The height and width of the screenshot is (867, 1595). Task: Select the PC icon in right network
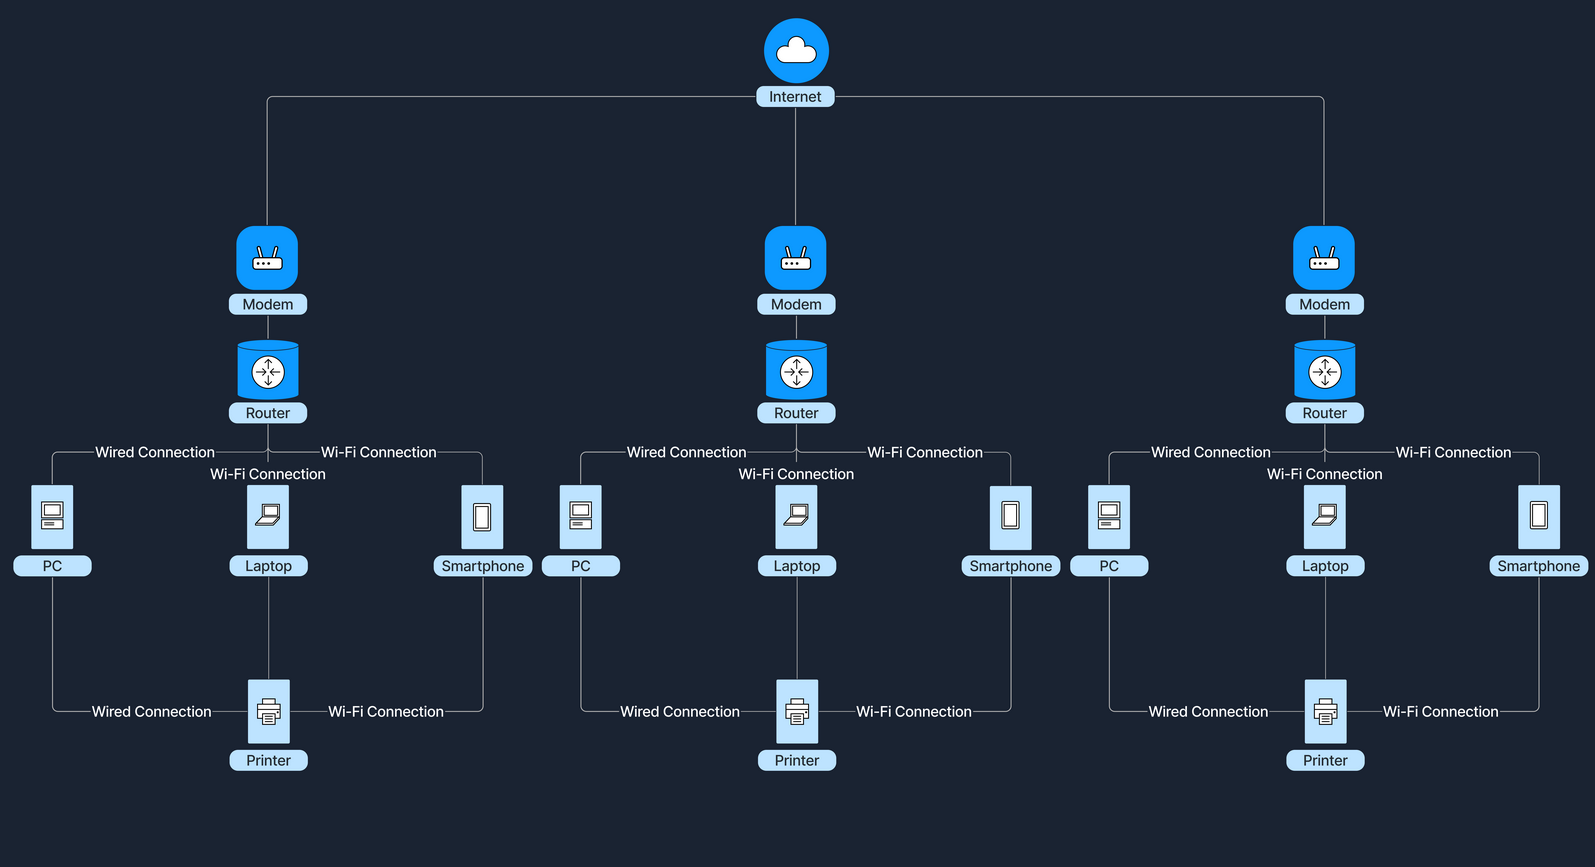(1109, 517)
